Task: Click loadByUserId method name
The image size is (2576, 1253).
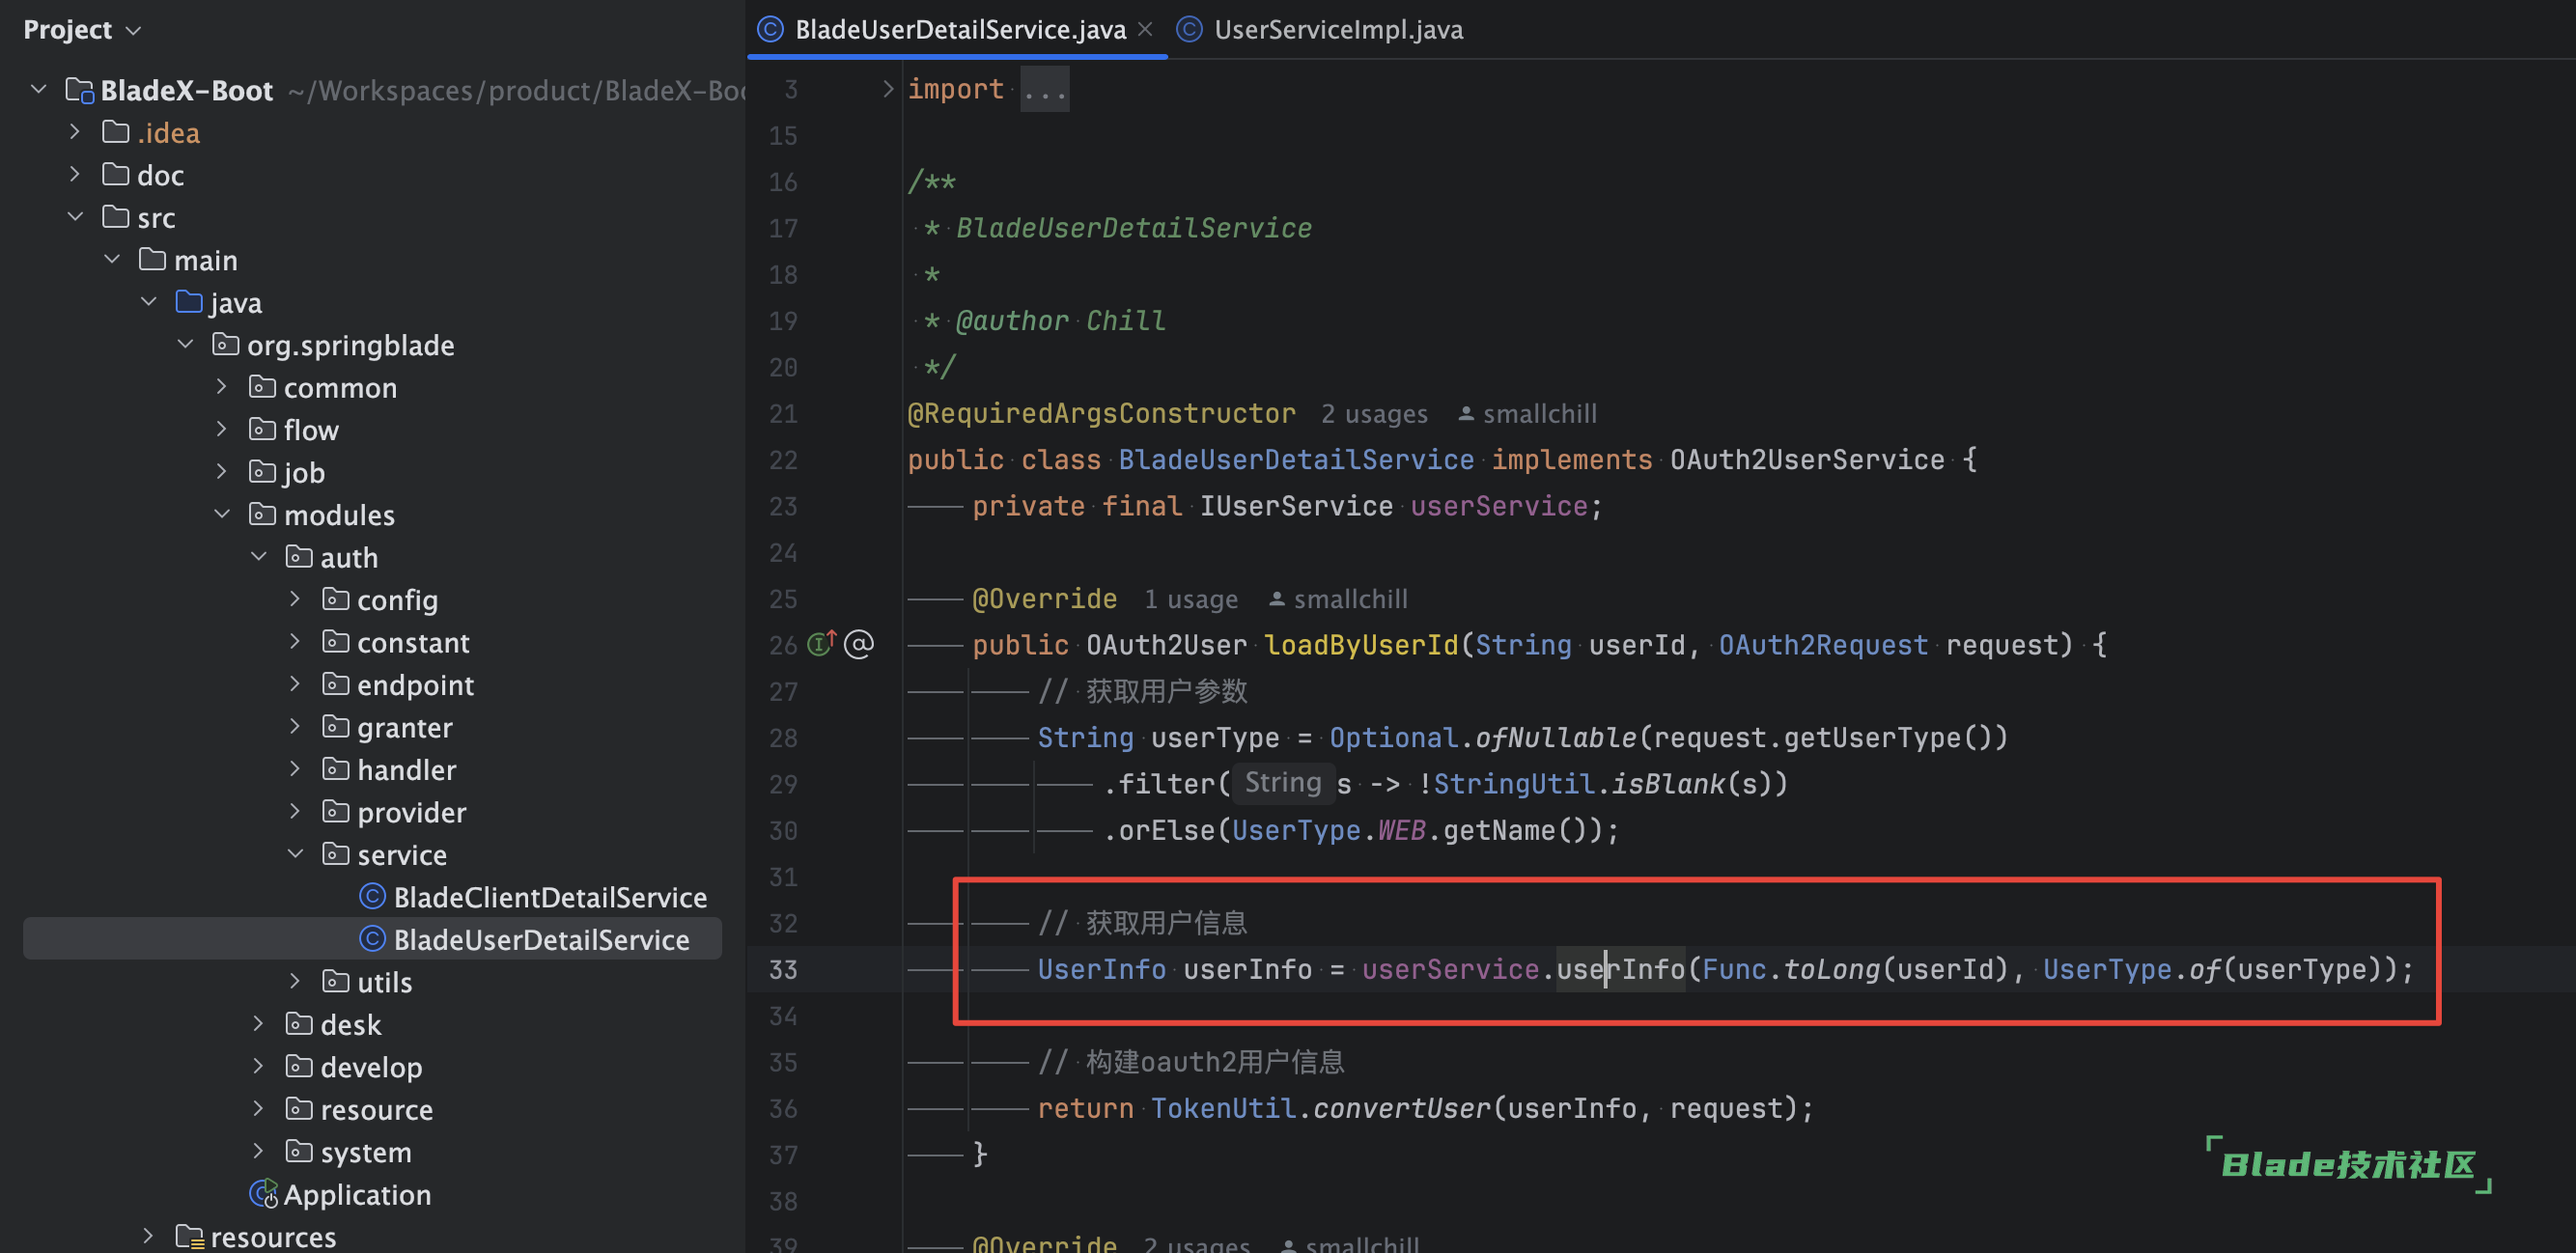Action: [1361, 645]
